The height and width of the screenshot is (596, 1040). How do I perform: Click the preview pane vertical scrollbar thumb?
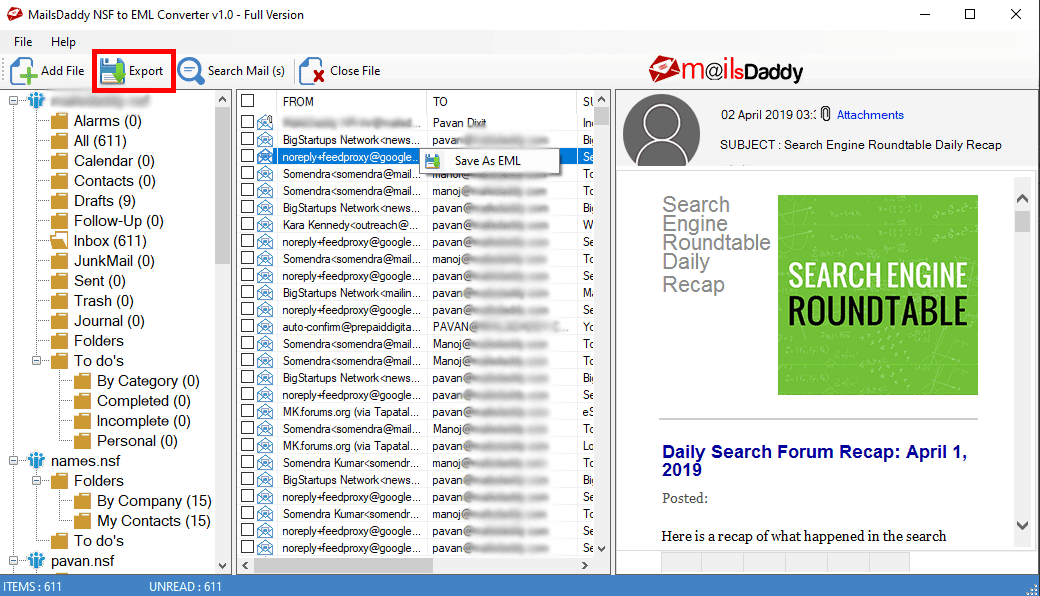coord(1022,221)
